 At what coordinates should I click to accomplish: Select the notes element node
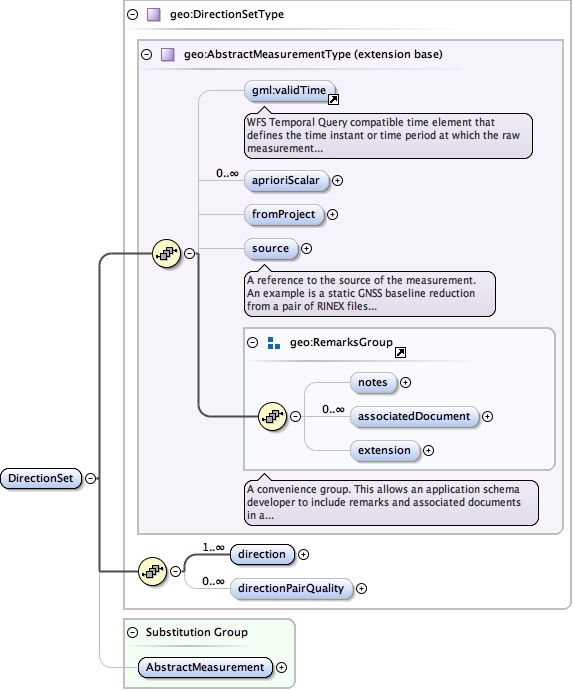pos(373,382)
